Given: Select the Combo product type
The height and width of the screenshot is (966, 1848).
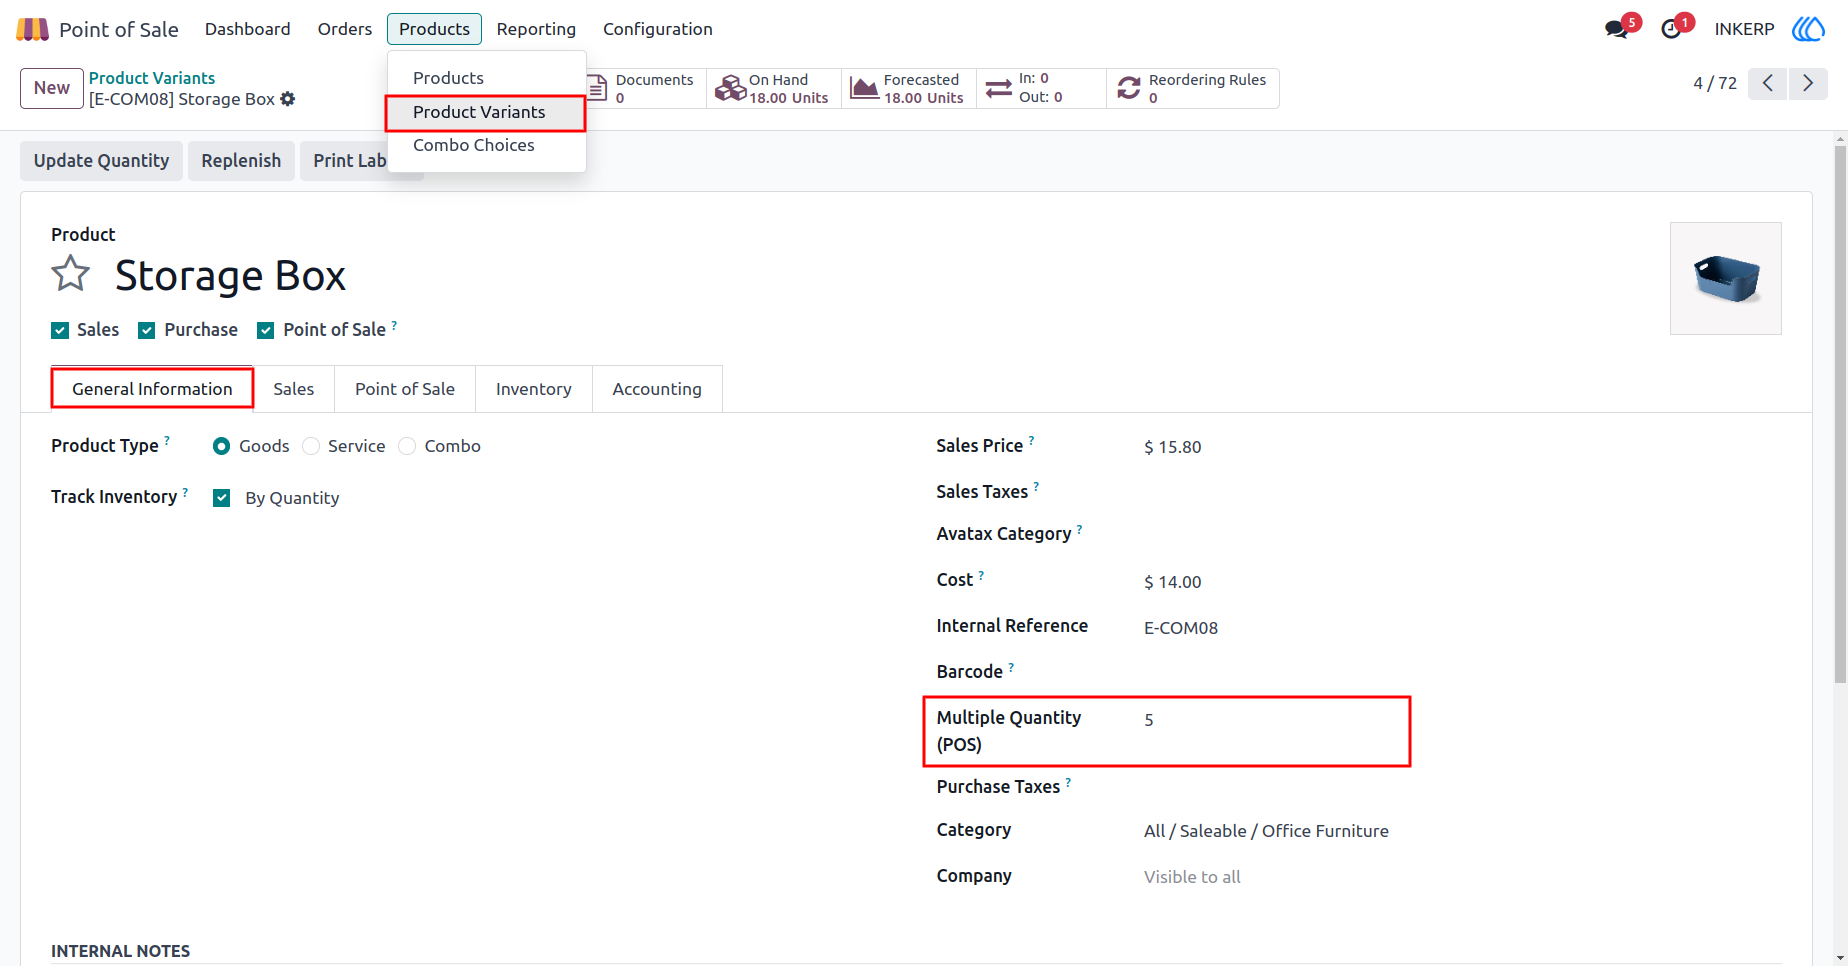Looking at the screenshot, I should point(407,446).
